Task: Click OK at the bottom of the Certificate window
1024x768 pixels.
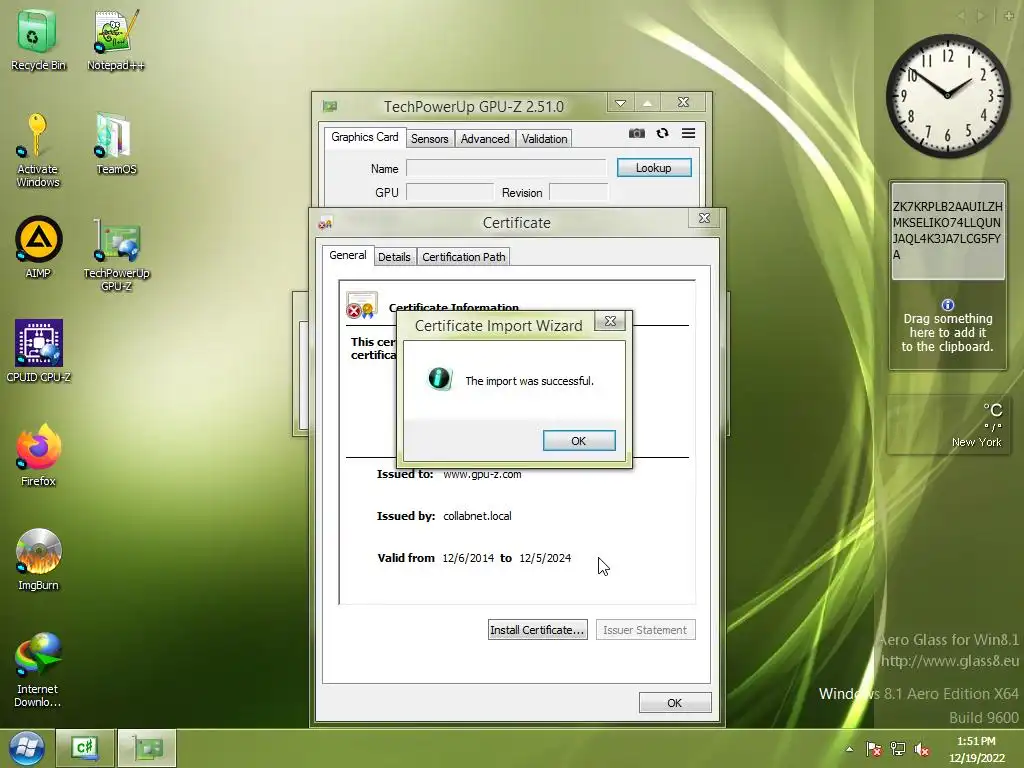Action: [675, 703]
